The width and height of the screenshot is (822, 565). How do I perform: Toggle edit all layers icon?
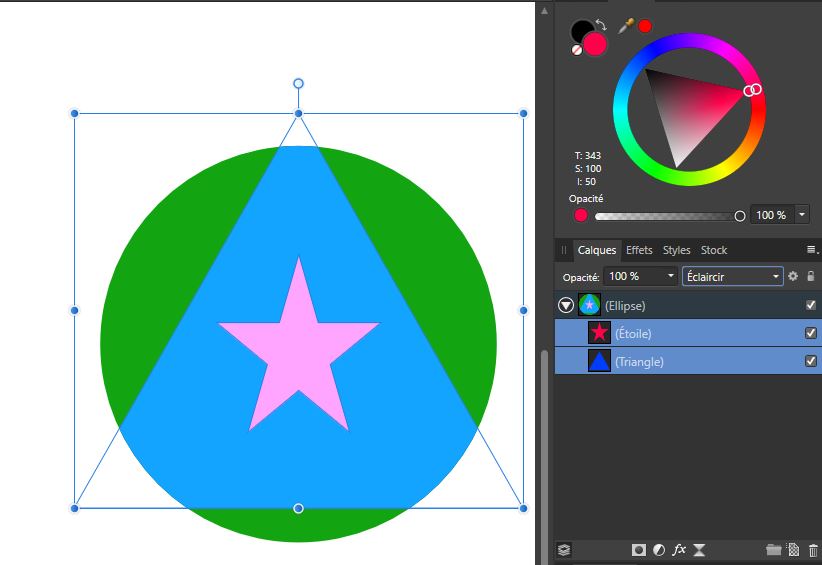pyautogui.click(x=564, y=550)
